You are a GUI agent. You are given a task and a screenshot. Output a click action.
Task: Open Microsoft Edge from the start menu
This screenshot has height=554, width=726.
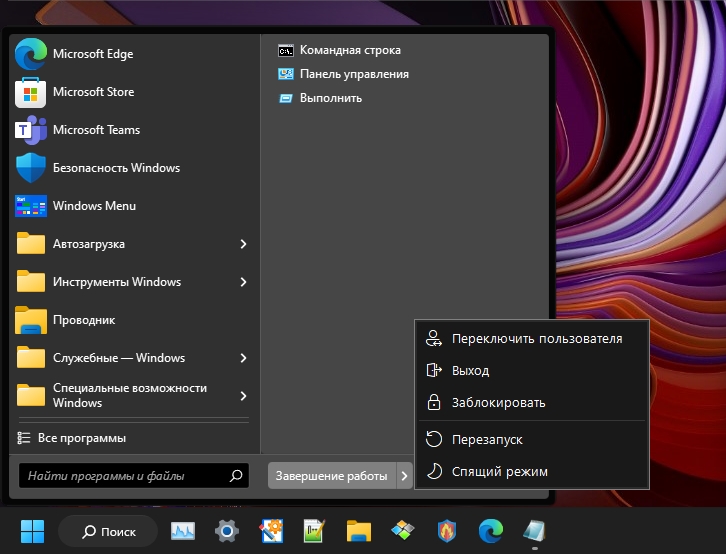pos(92,54)
